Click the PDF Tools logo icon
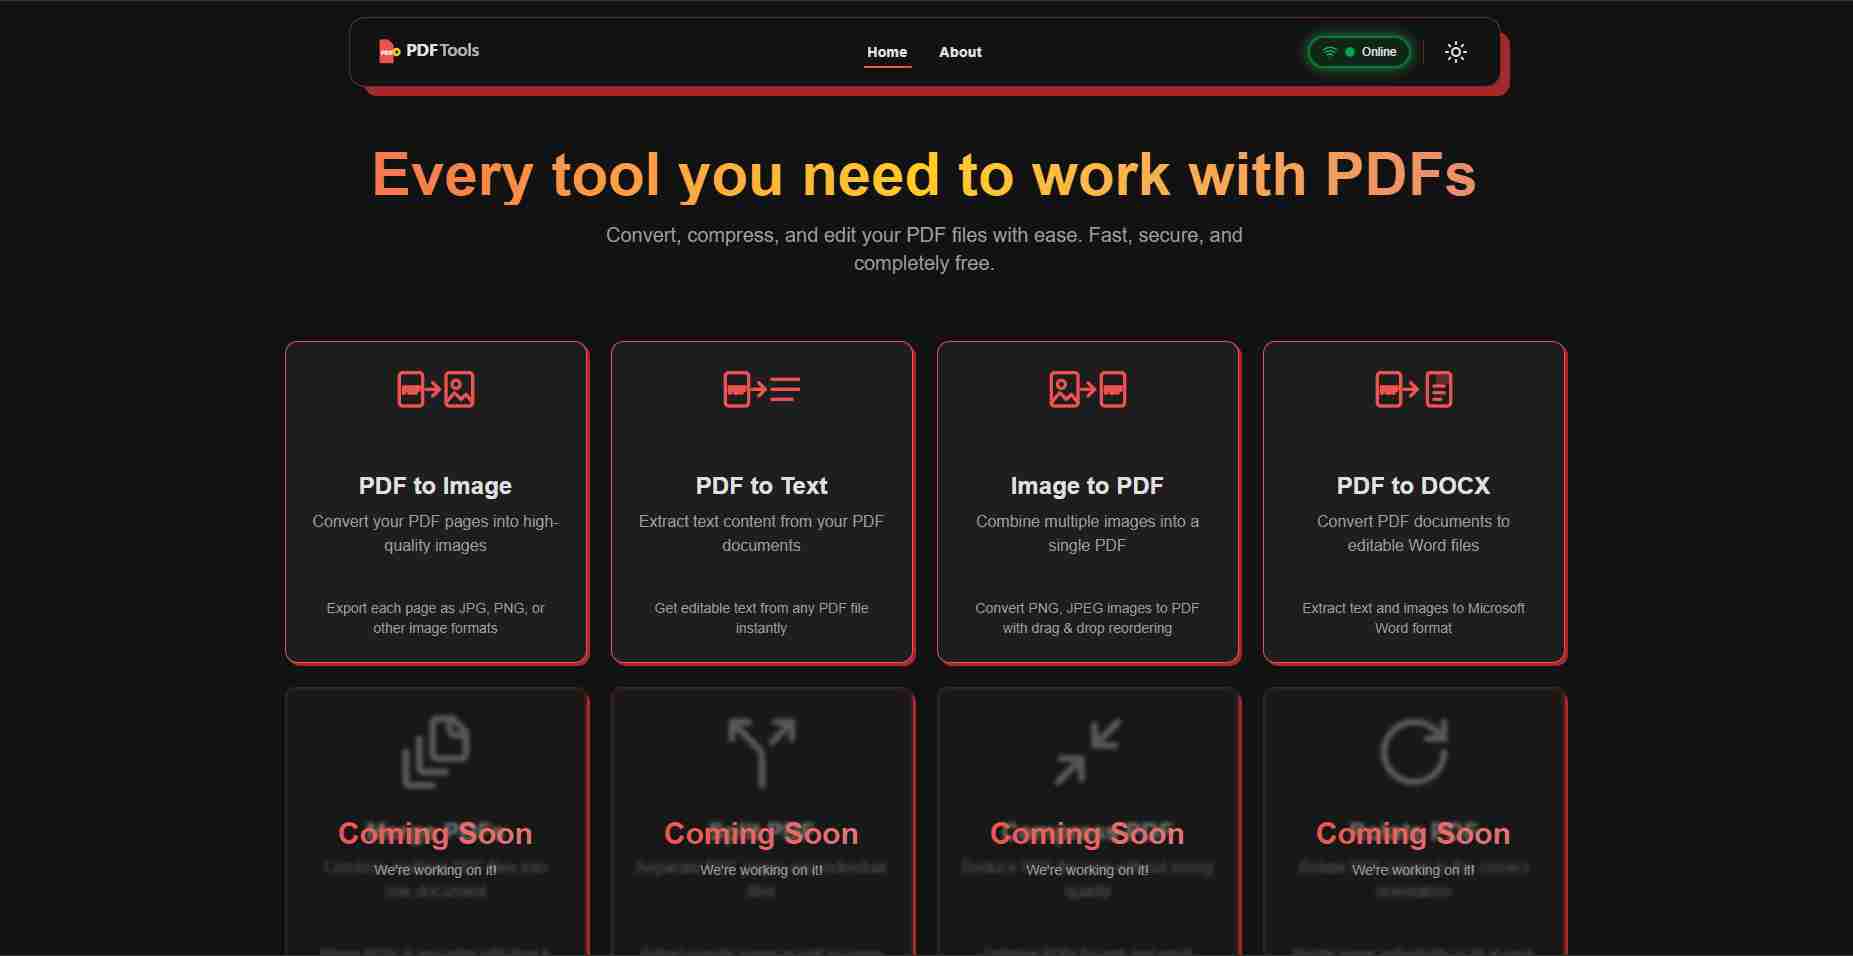Viewport: 1853px width, 956px height. point(389,50)
